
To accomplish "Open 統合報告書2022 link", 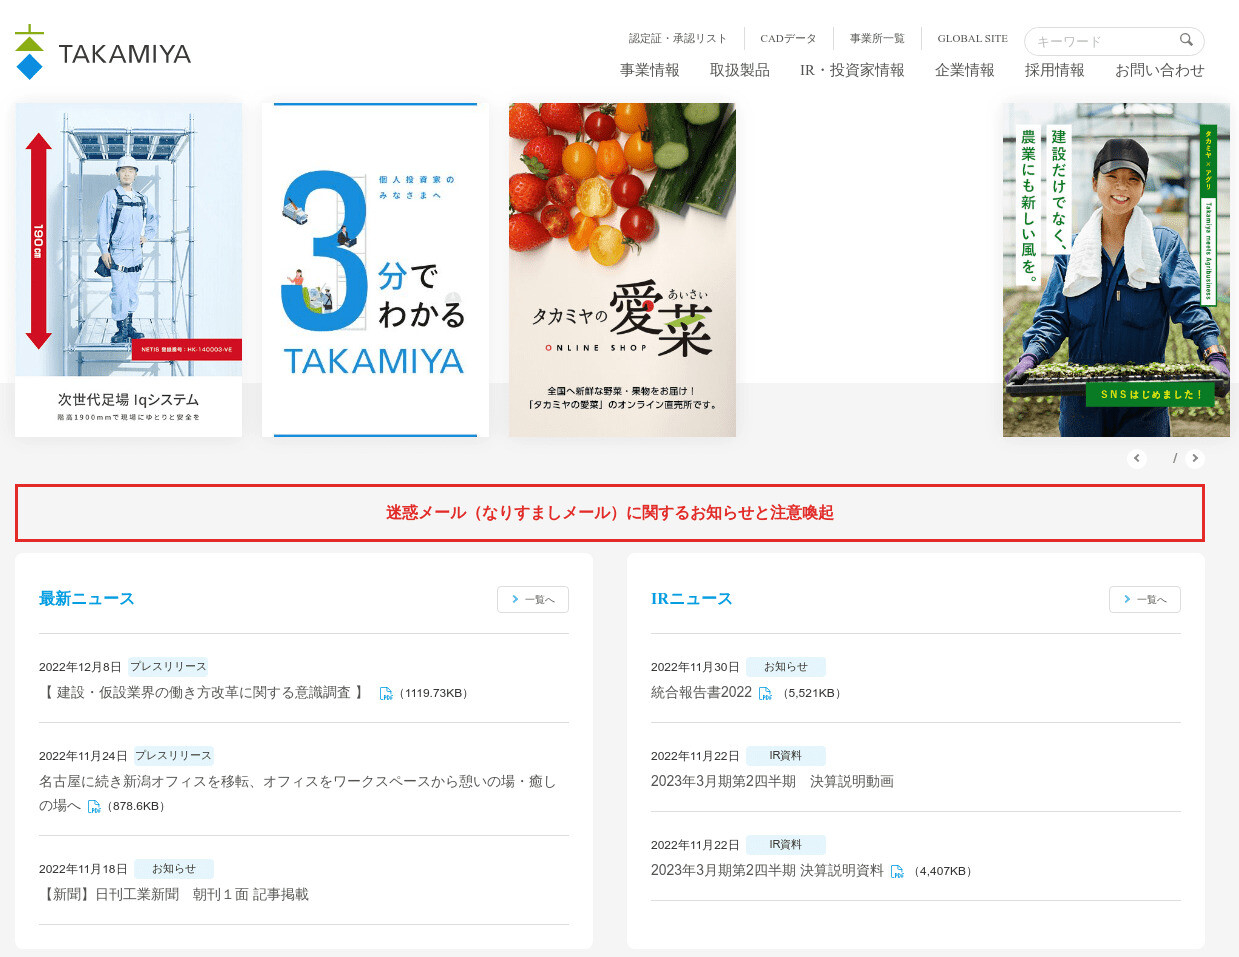I will (x=701, y=692).
